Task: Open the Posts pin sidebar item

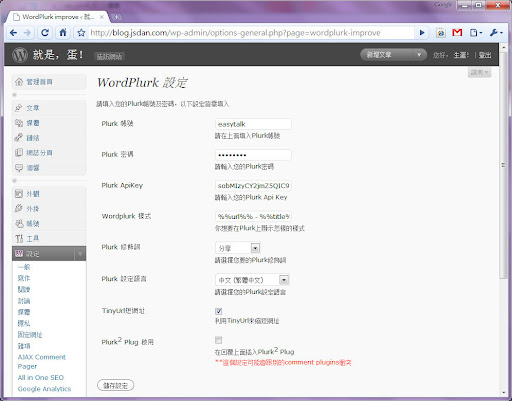Action: click(49, 108)
